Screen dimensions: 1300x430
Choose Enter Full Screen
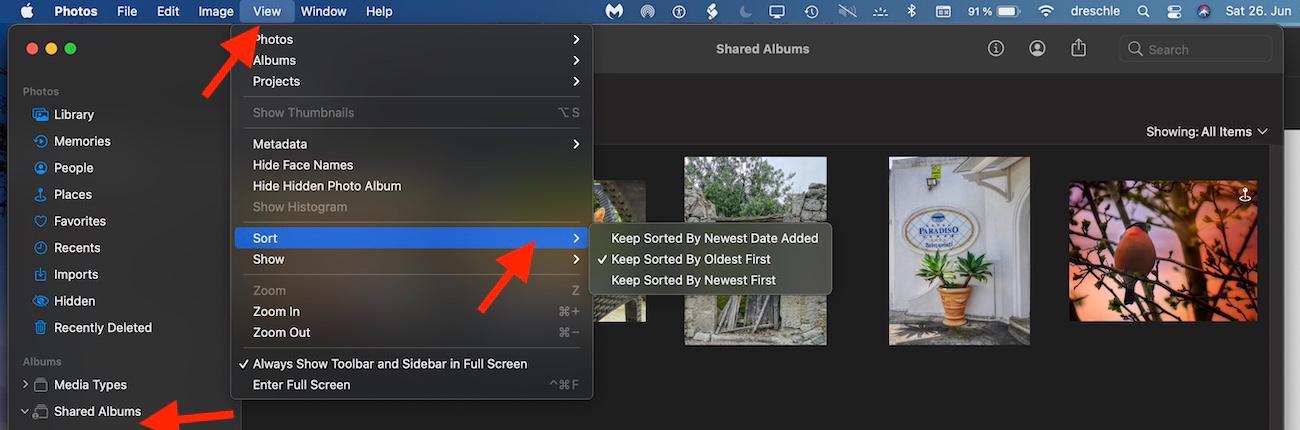coord(411,385)
